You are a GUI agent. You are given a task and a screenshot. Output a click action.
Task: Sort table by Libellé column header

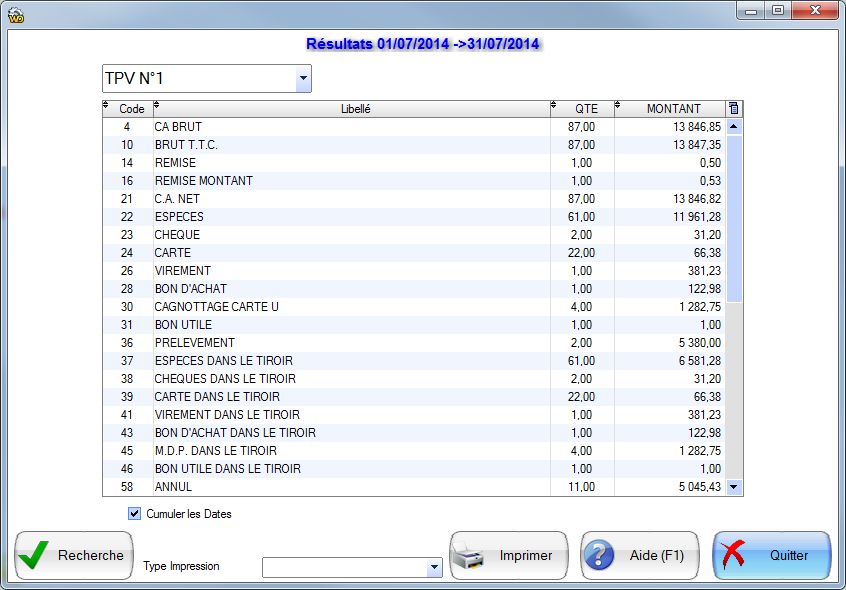coord(356,109)
